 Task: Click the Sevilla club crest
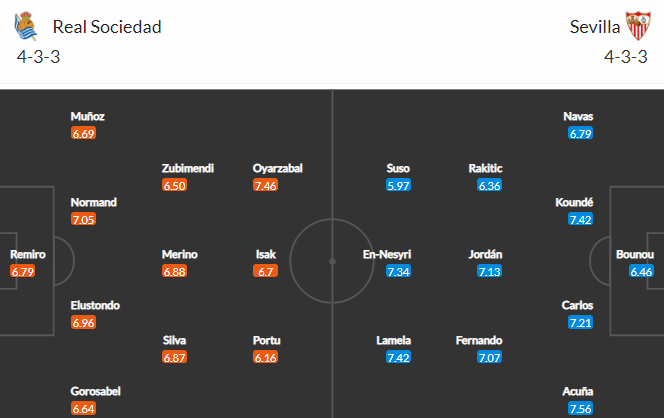(637, 25)
